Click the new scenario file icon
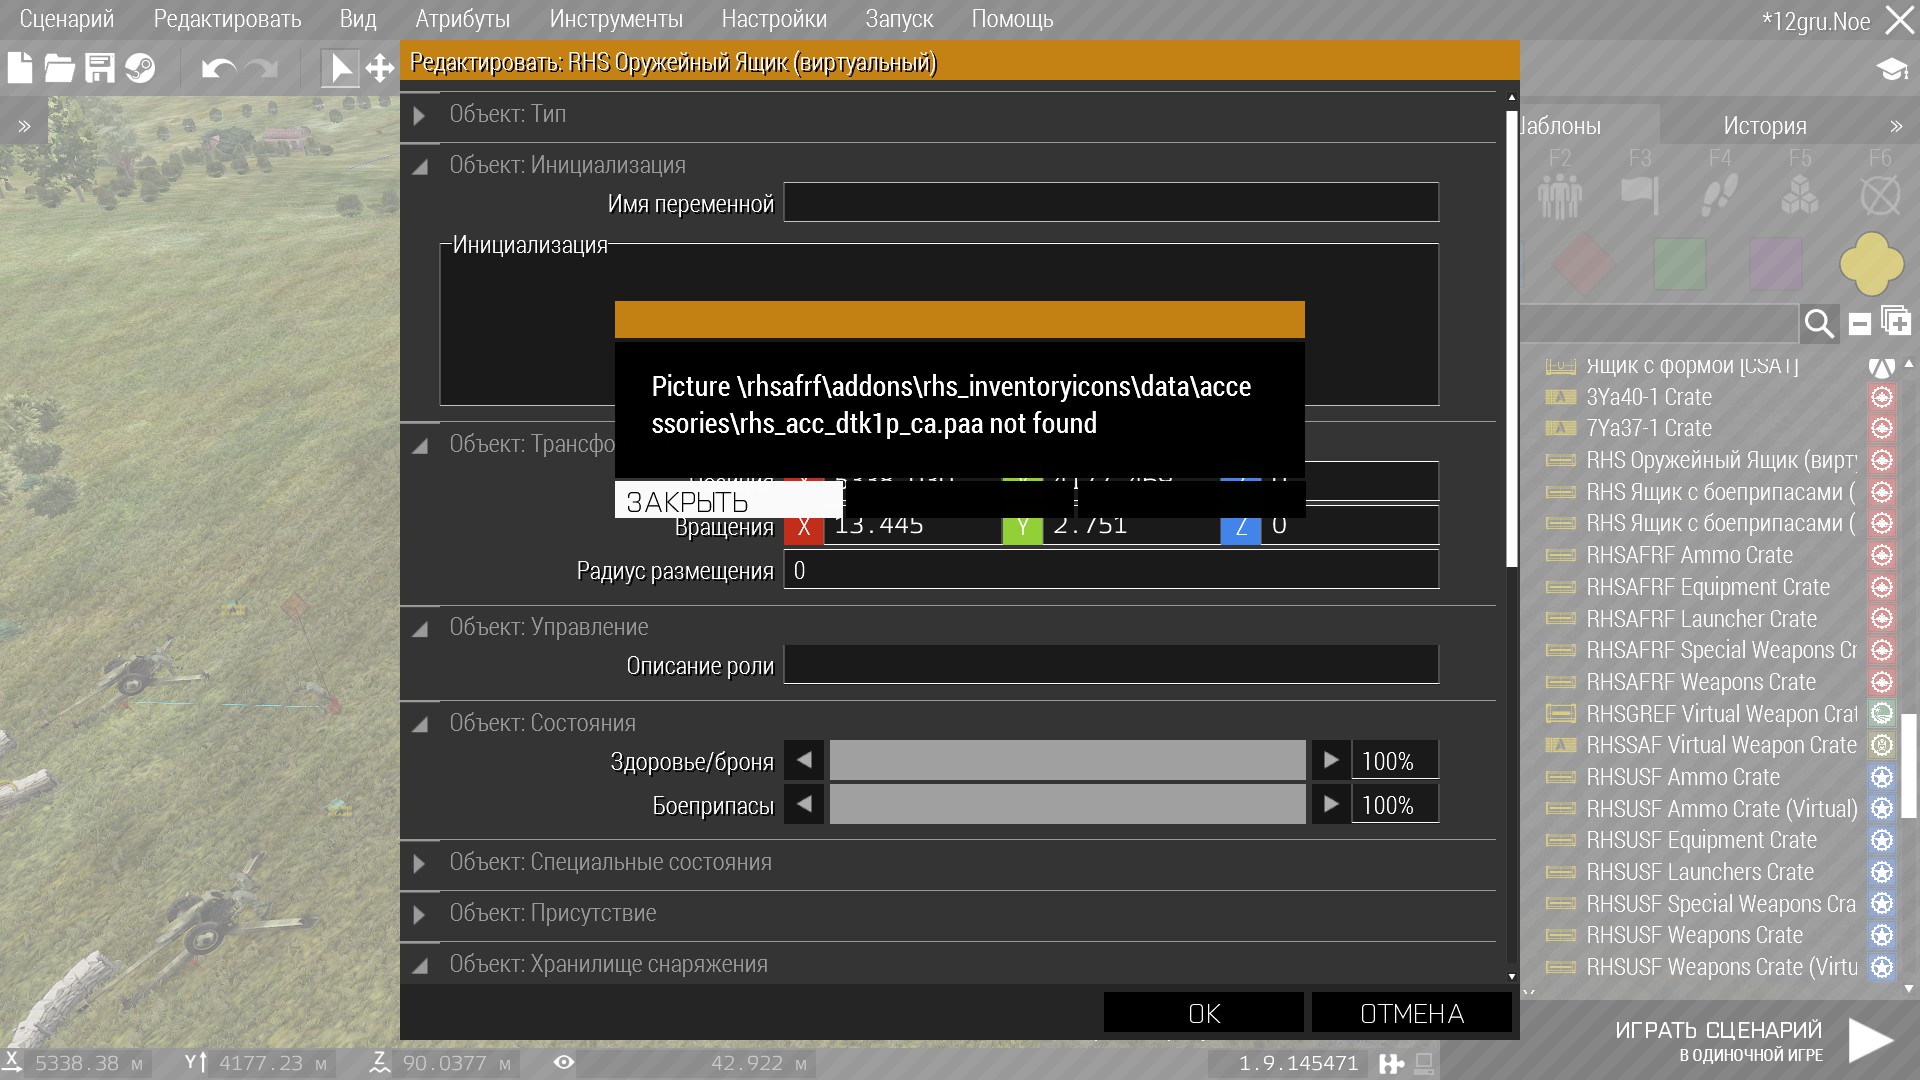This screenshot has height=1080, width=1920. tap(20, 68)
